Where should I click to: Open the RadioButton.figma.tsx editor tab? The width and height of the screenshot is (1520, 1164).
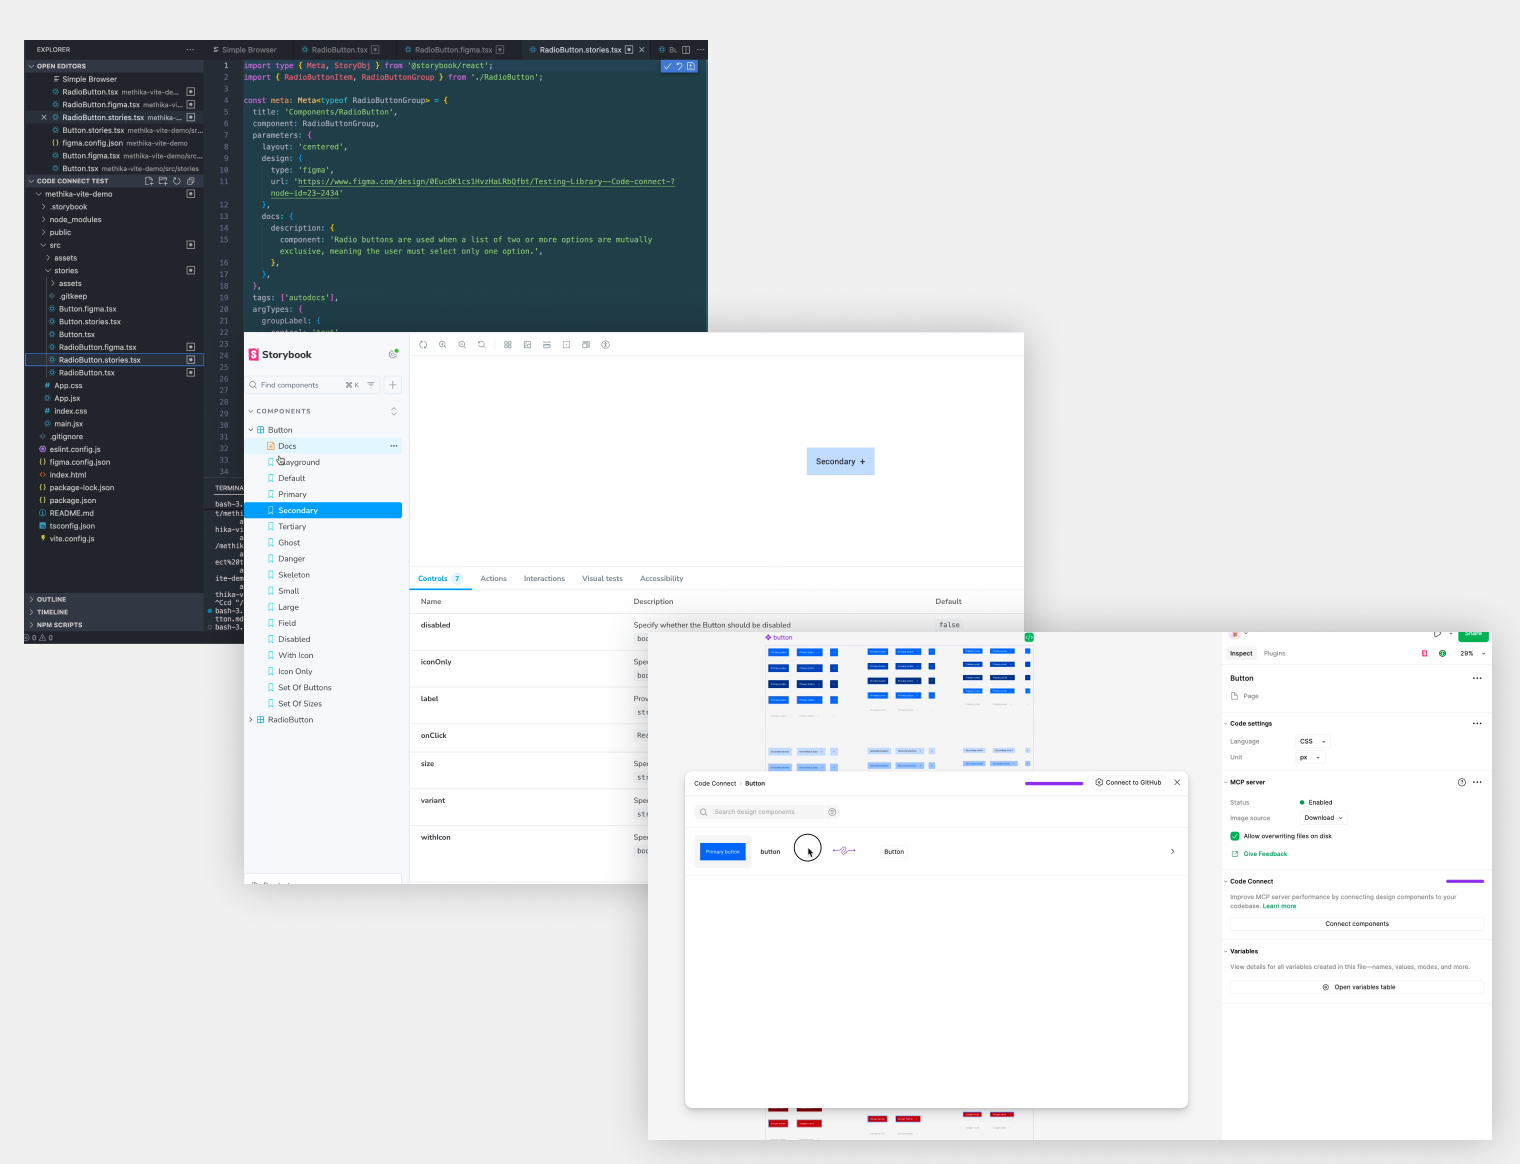point(453,50)
